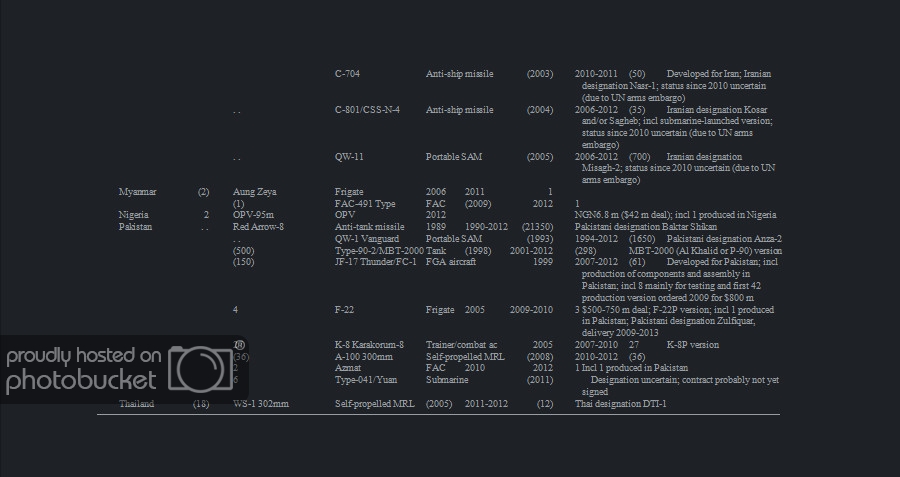The height and width of the screenshot is (477, 900).
Task: Click the '(700)' delivered count
Action: tap(639, 157)
